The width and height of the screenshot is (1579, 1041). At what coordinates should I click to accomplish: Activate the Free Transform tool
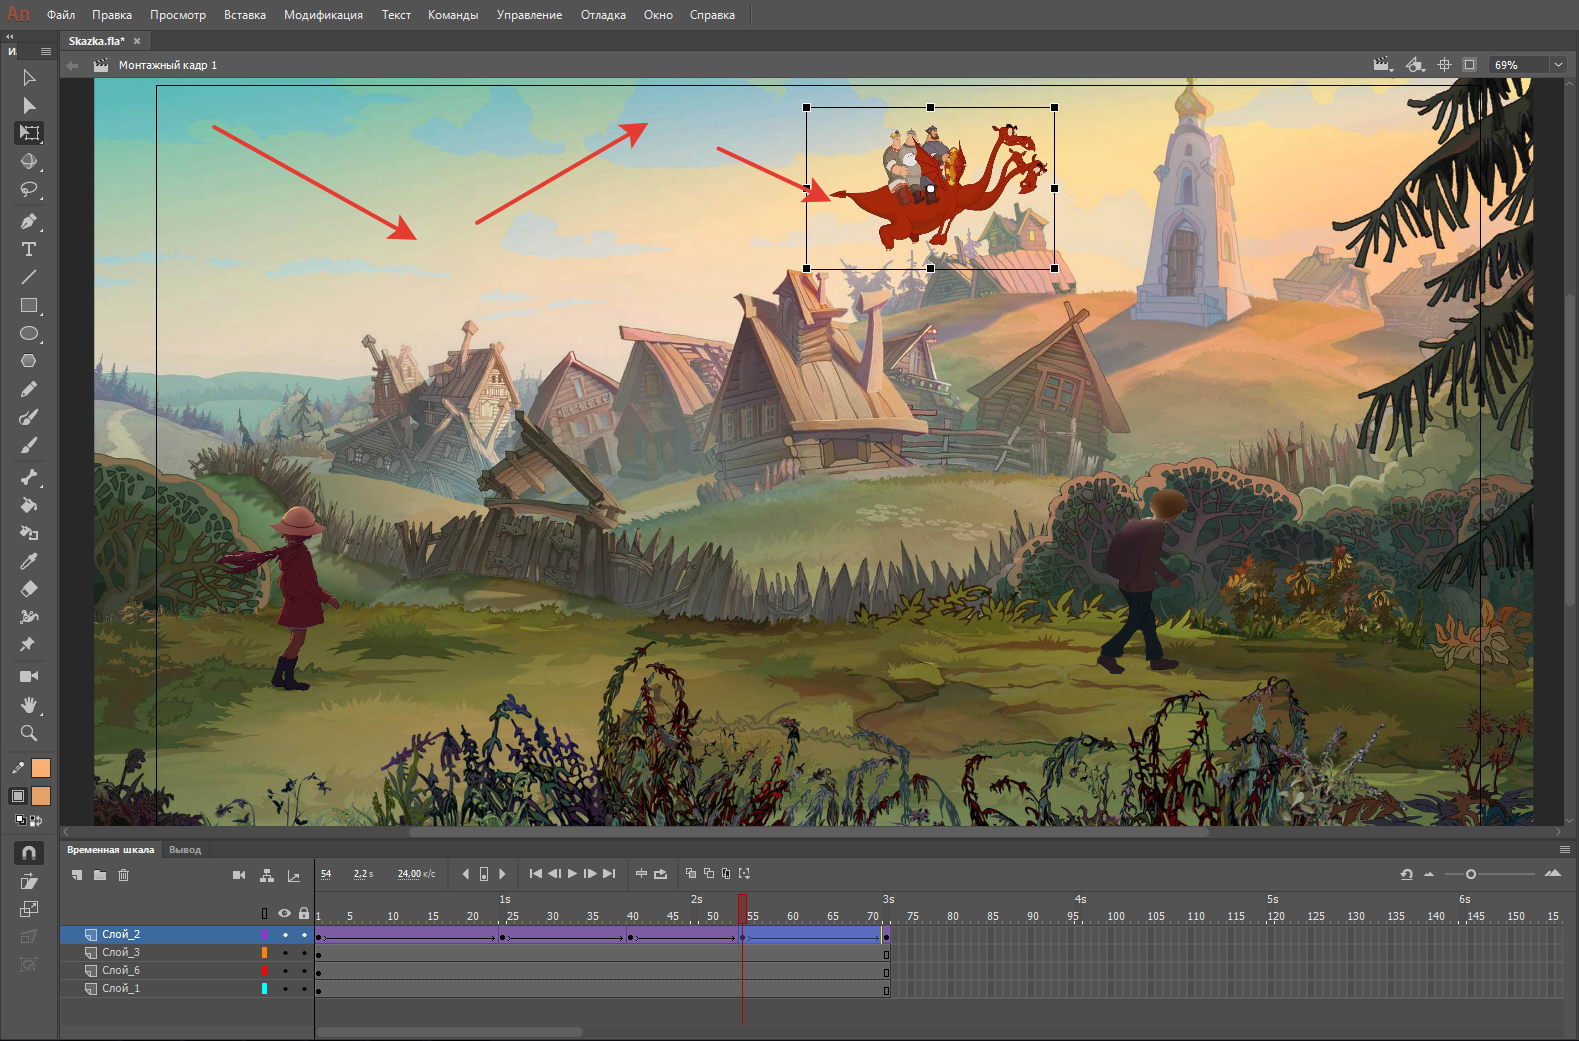coord(29,133)
